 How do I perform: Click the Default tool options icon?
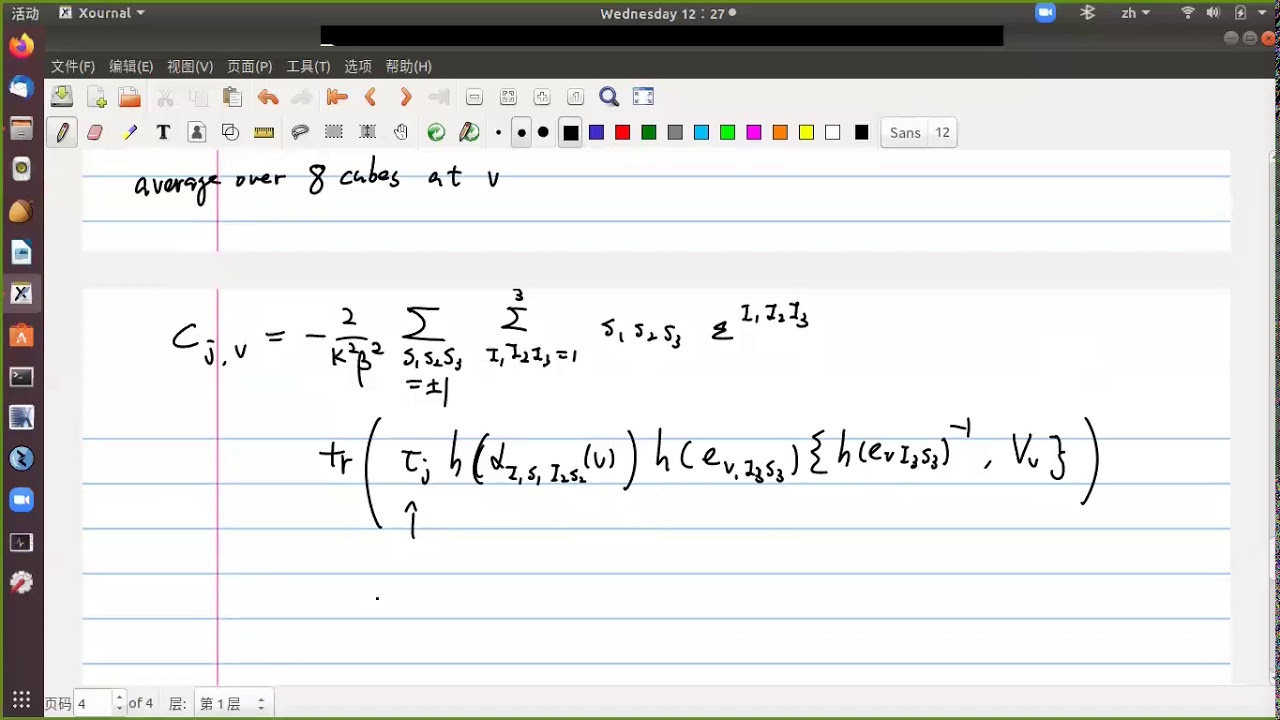[x=436, y=132]
